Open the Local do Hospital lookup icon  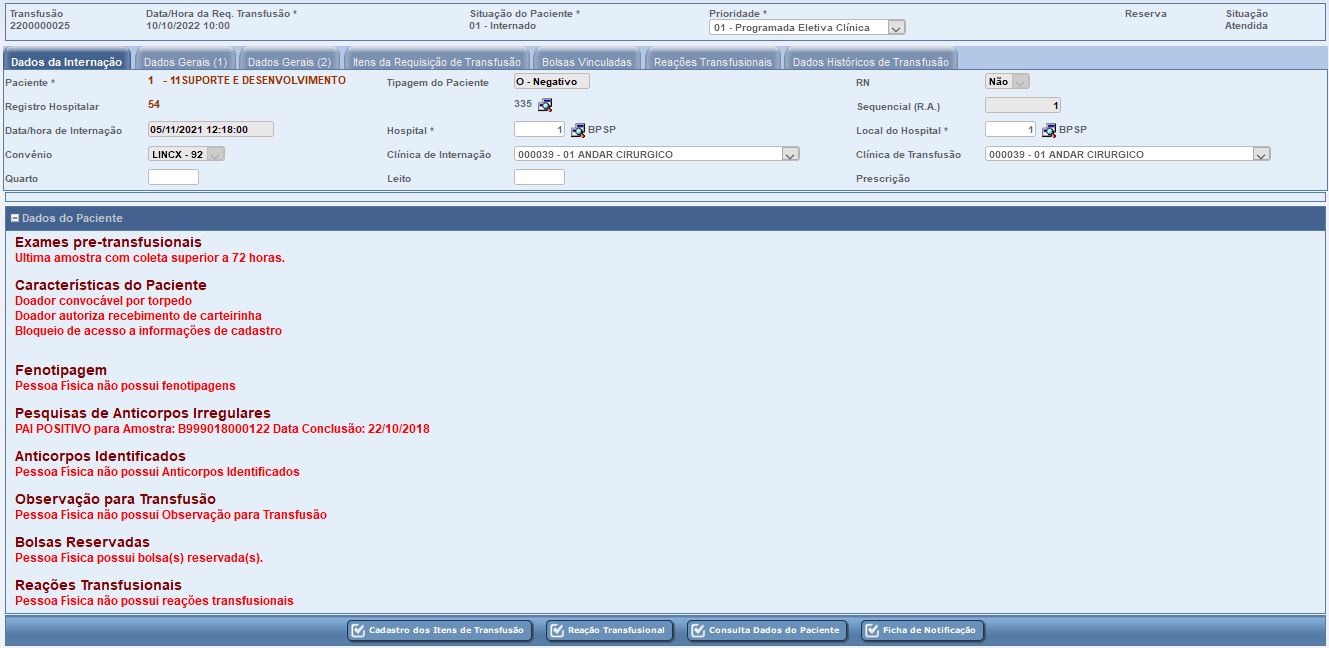[x=1049, y=130]
